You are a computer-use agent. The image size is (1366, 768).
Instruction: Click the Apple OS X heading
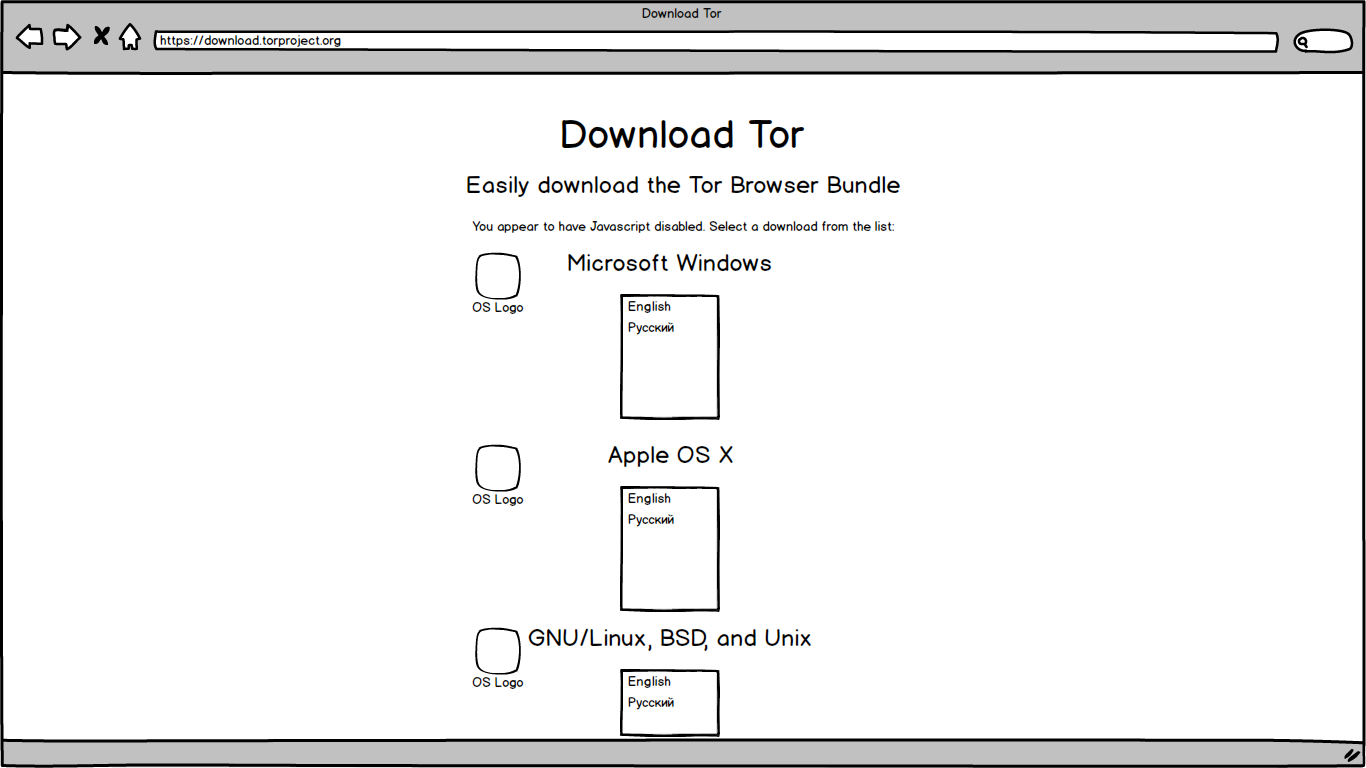(x=670, y=455)
